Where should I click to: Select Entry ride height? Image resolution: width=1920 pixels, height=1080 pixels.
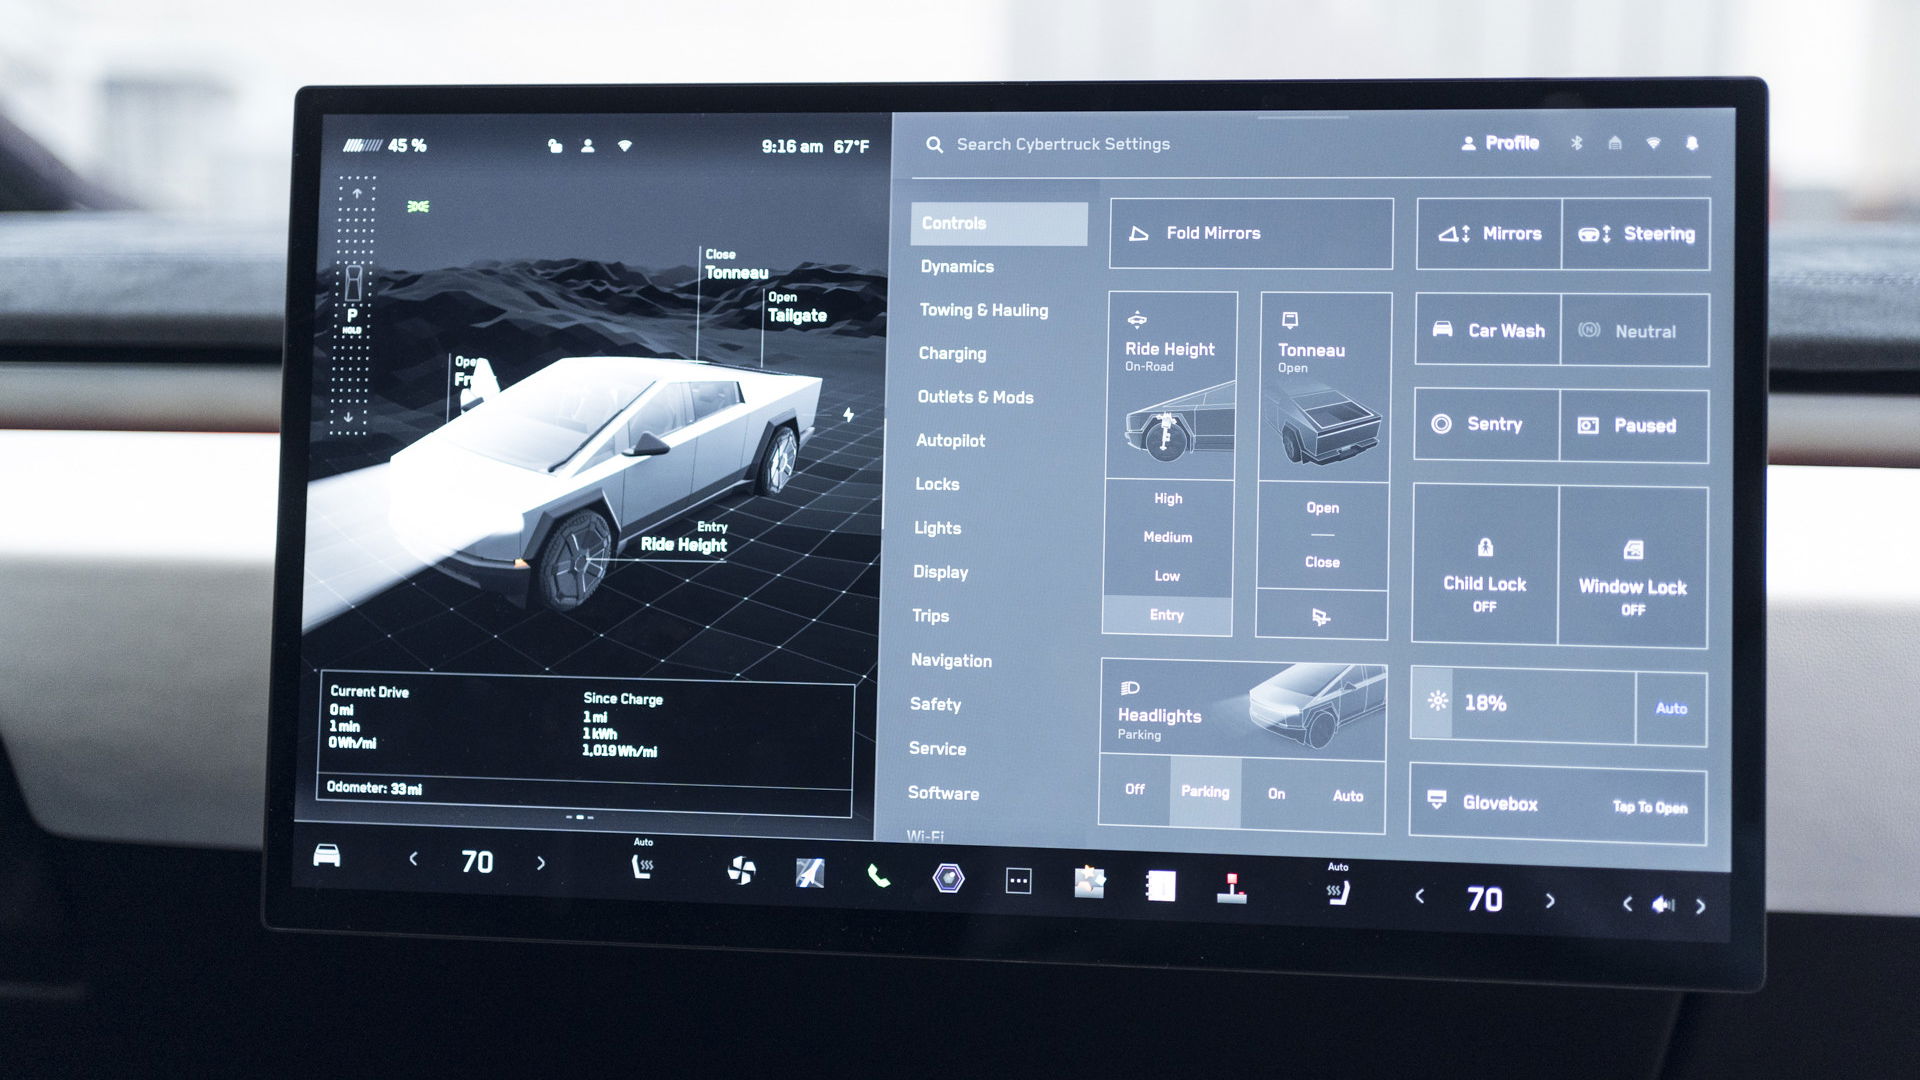(1167, 615)
